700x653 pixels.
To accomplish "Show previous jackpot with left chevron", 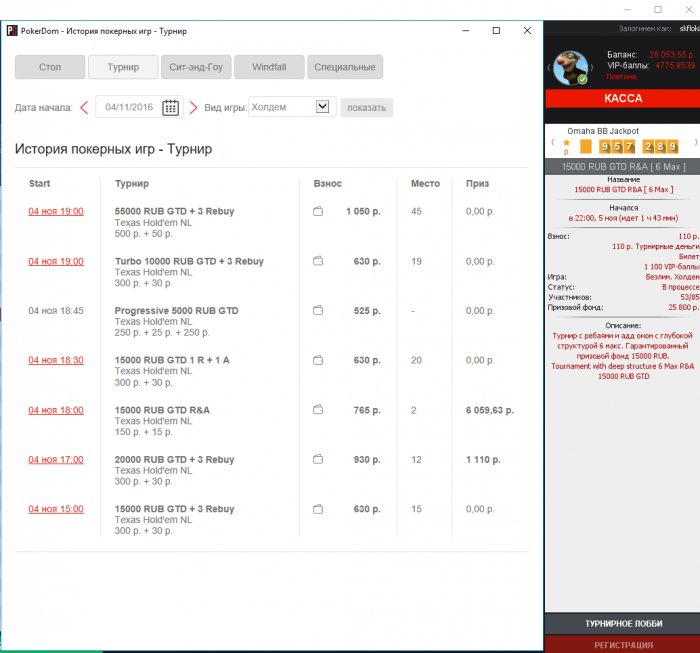I will pos(553,142).
